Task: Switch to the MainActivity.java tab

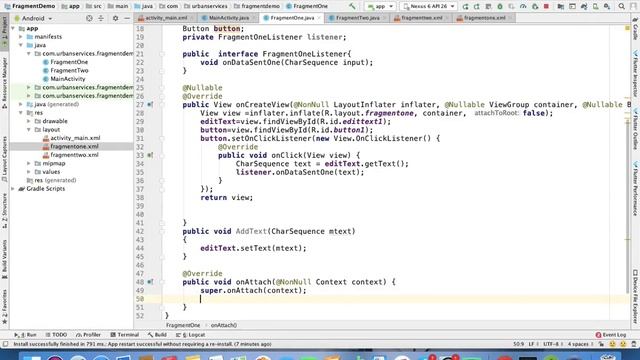Action: (x=229, y=18)
